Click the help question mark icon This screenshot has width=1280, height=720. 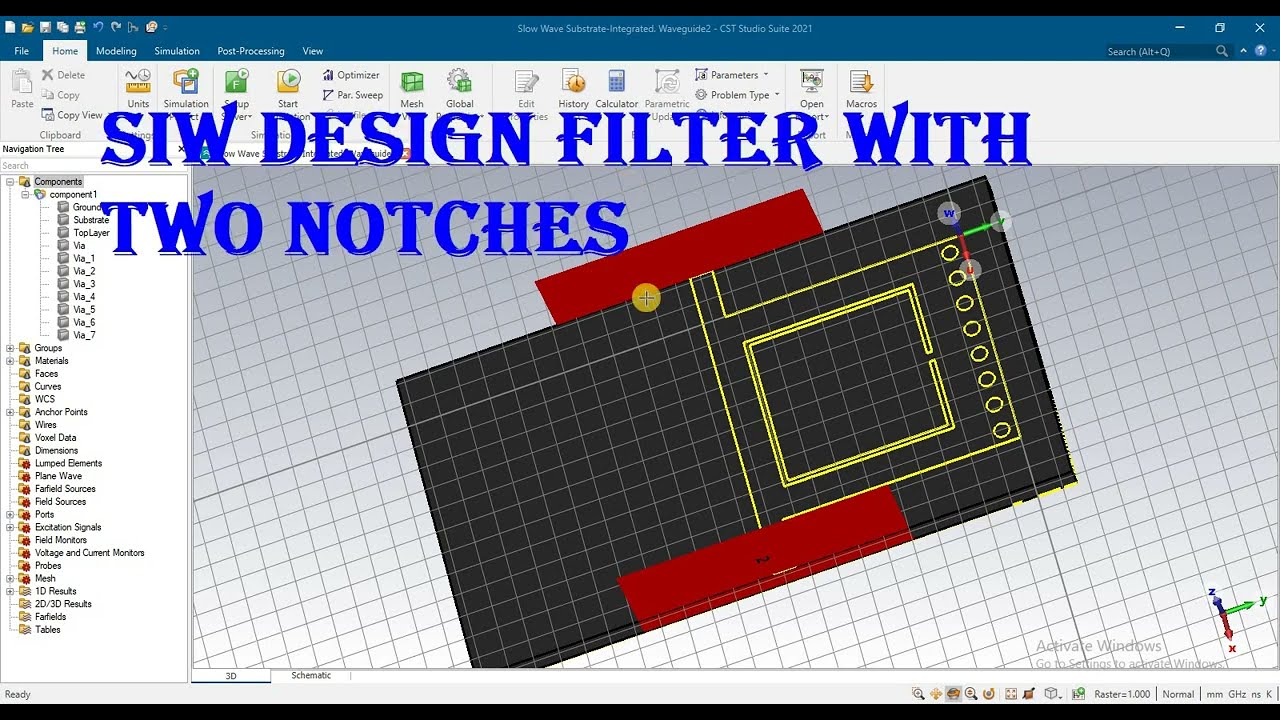point(1262,50)
